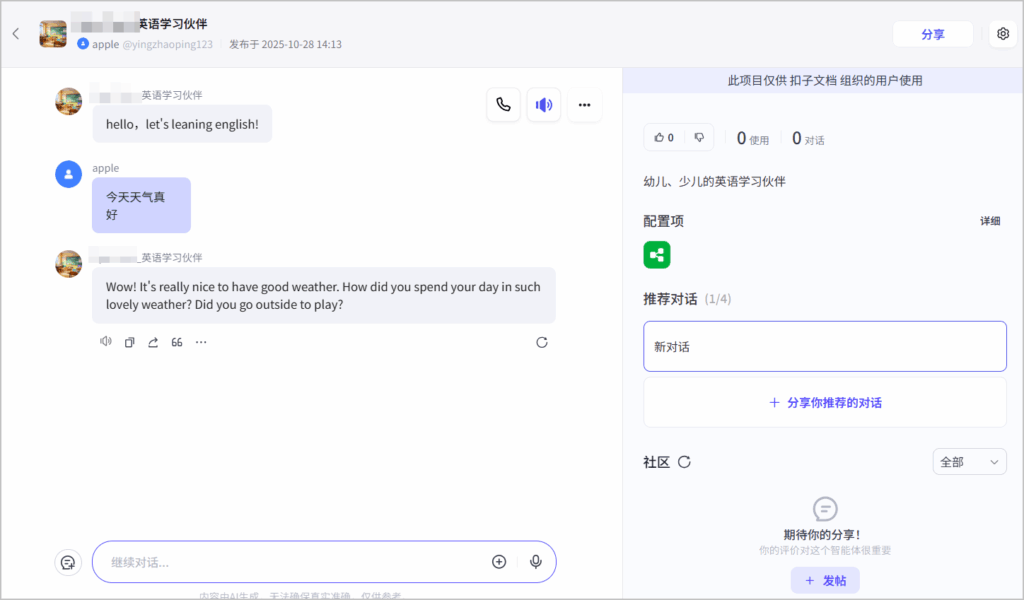Viewport: 1024px width, 600px height.
Task: Share the bot reply via arrow icon
Action: coord(153,342)
